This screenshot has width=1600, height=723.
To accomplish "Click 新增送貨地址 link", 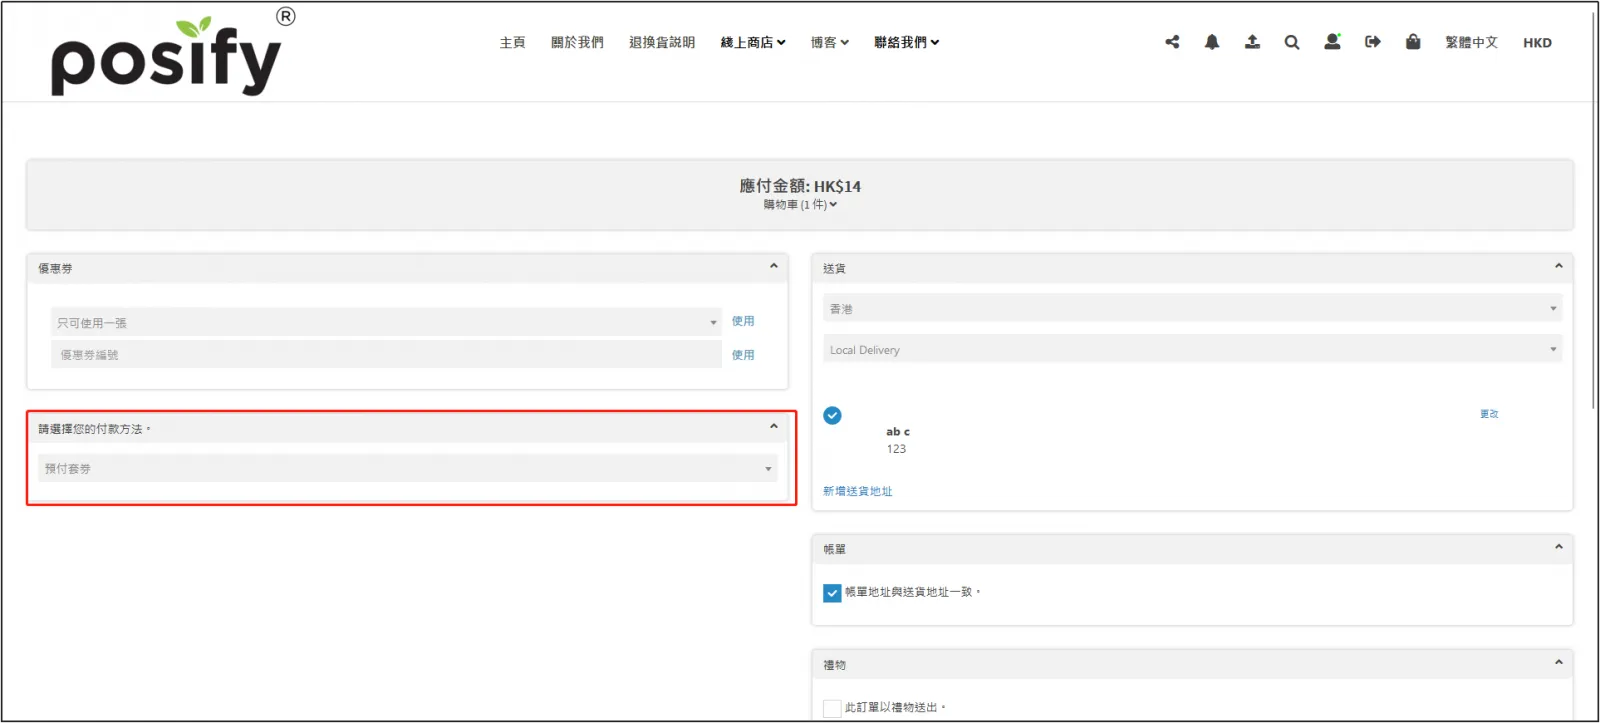I will point(857,491).
